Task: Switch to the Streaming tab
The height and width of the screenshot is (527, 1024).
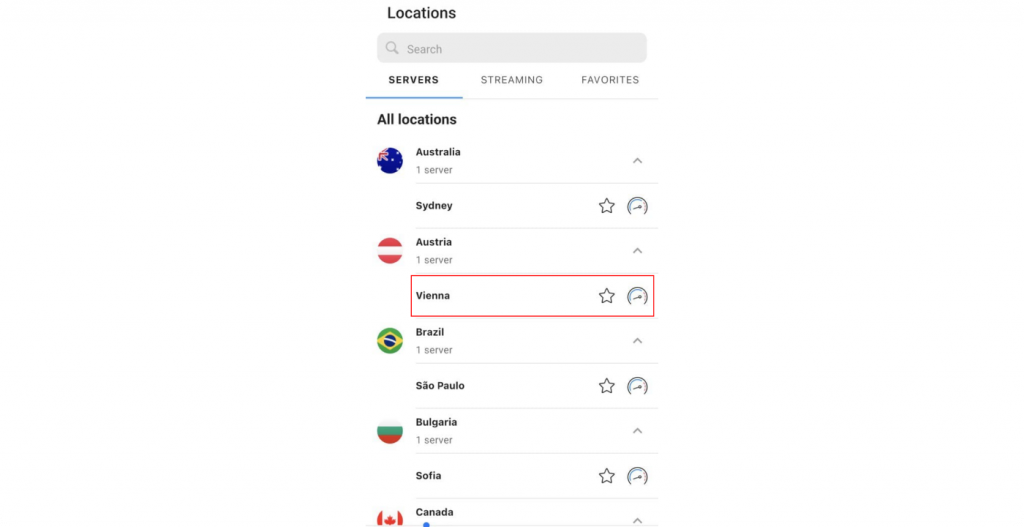Action: click(512, 80)
